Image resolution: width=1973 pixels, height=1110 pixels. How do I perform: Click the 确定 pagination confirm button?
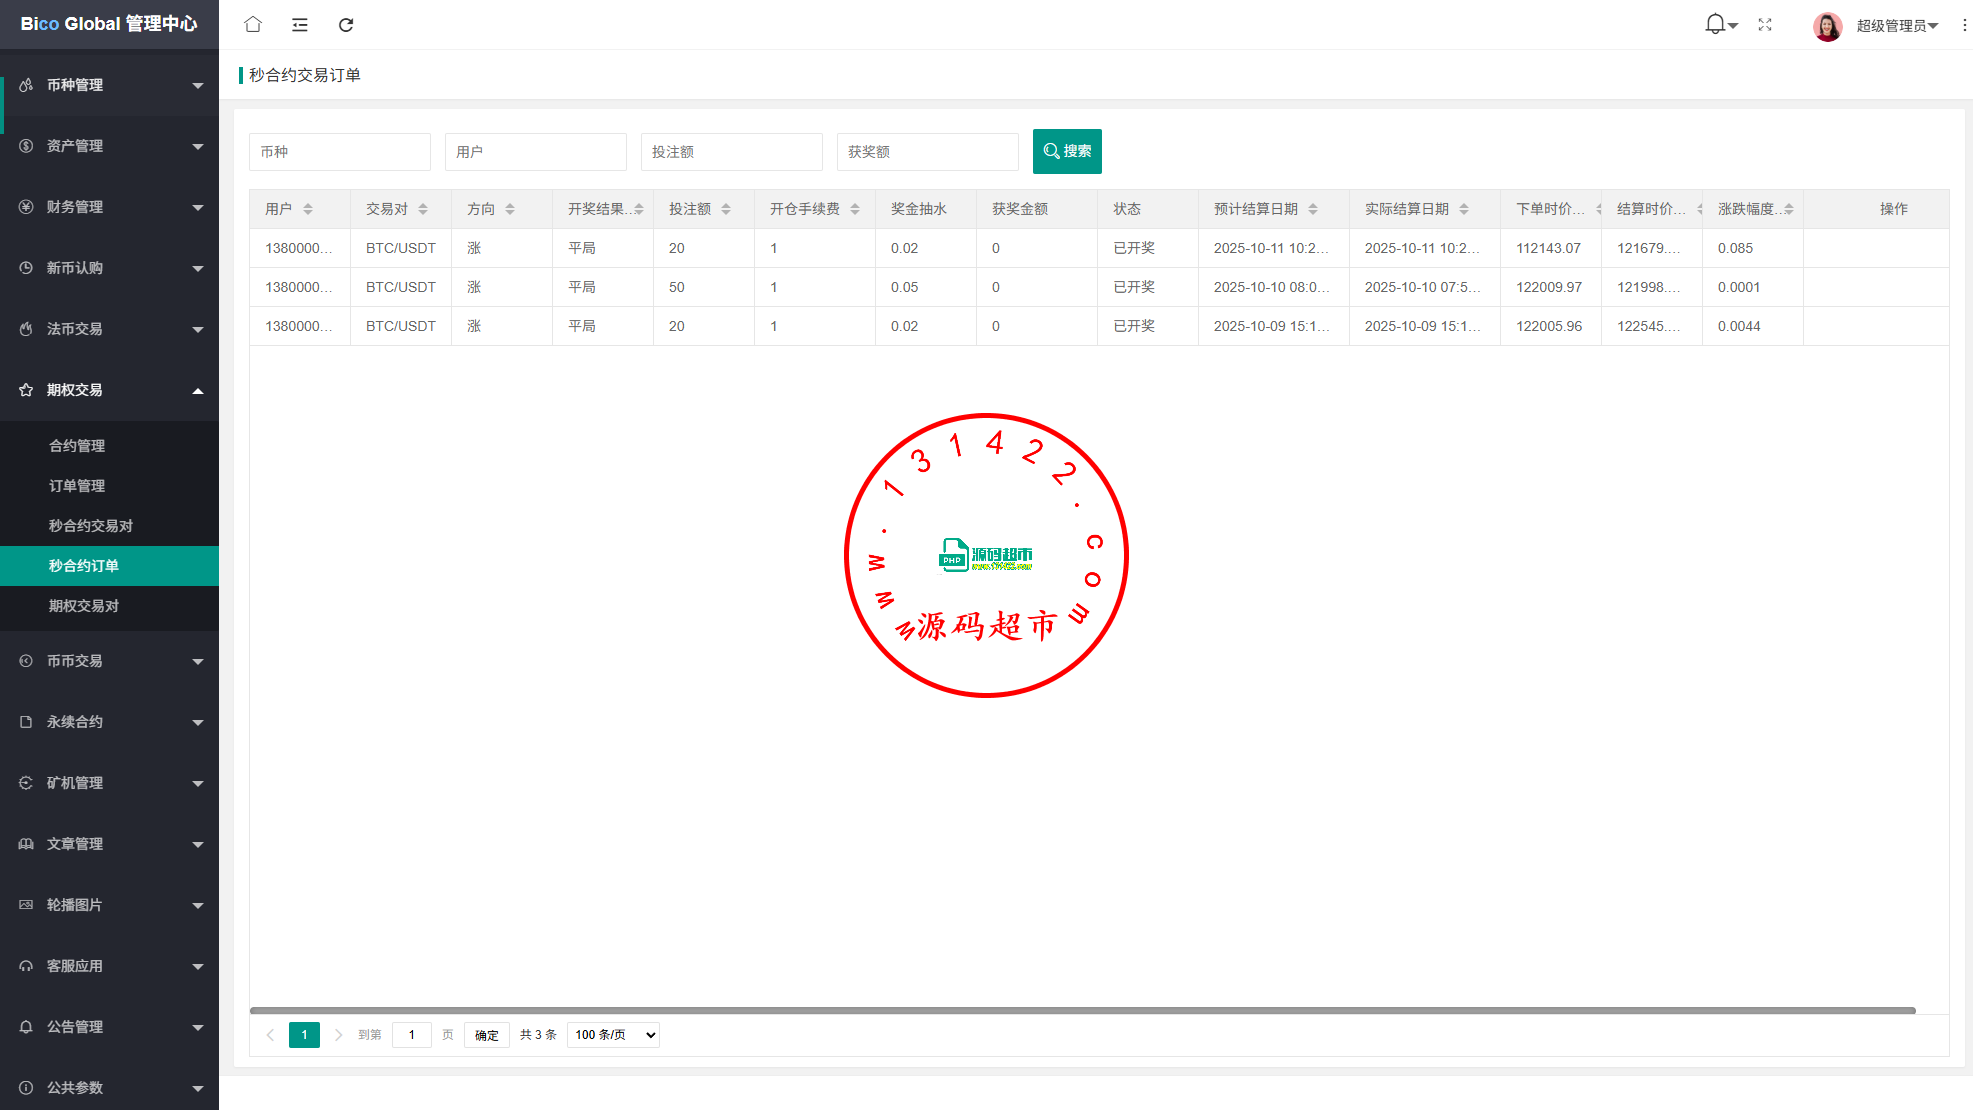[x=487, y=1035]
